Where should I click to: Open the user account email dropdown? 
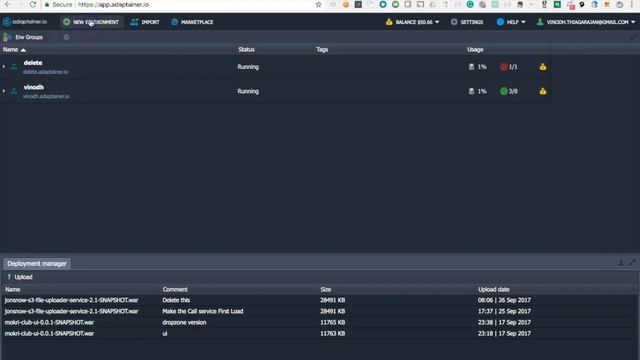(x=586, y=22)
